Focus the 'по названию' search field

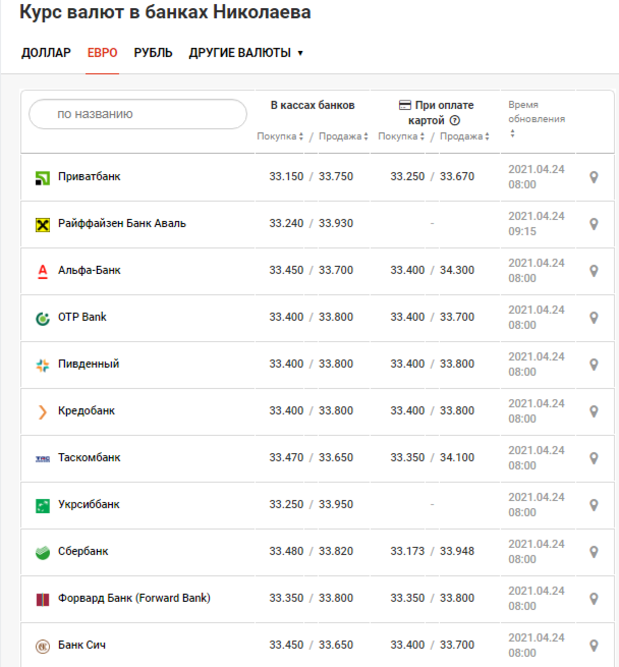[138, 114]
